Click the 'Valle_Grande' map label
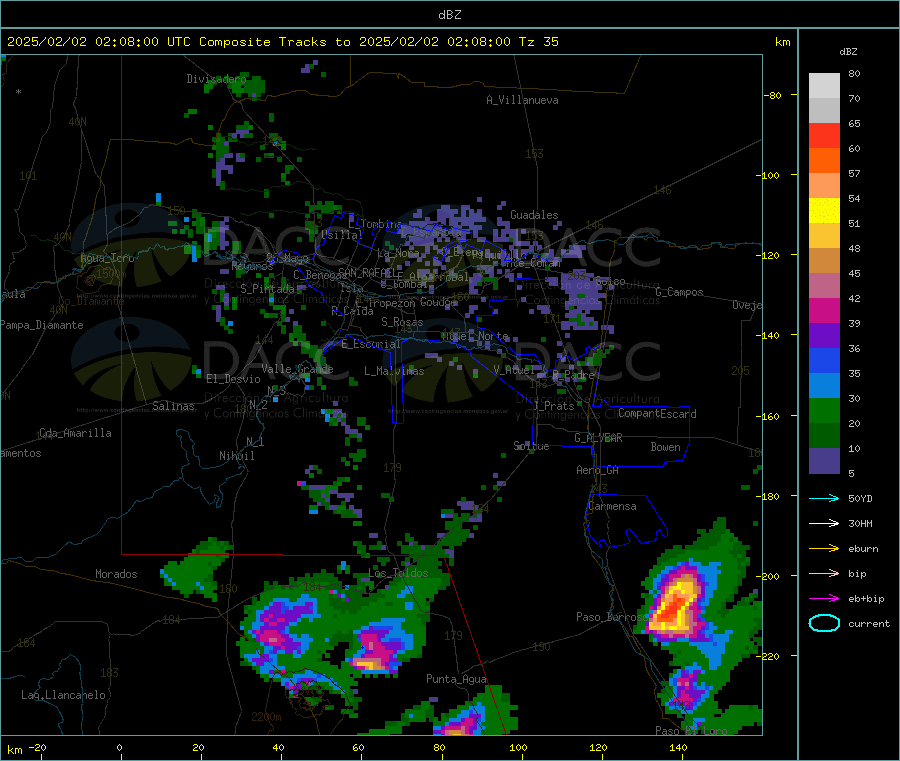This screenshot has height=761, width=900. pos(297,369)
